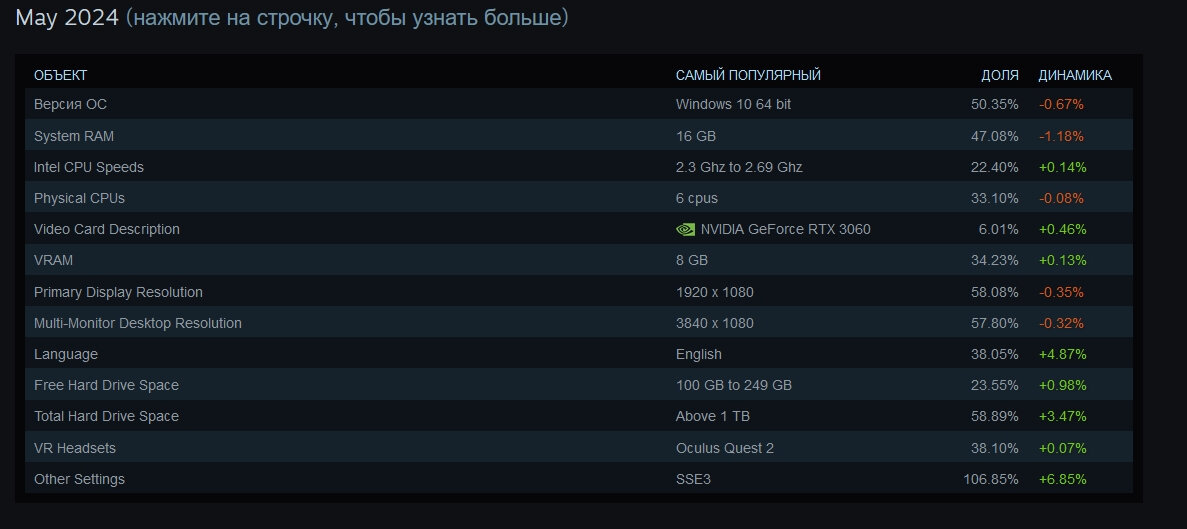Expand the Intel CPU Speeds row
Screen dimensions: 1187x529
click(579, 166)
